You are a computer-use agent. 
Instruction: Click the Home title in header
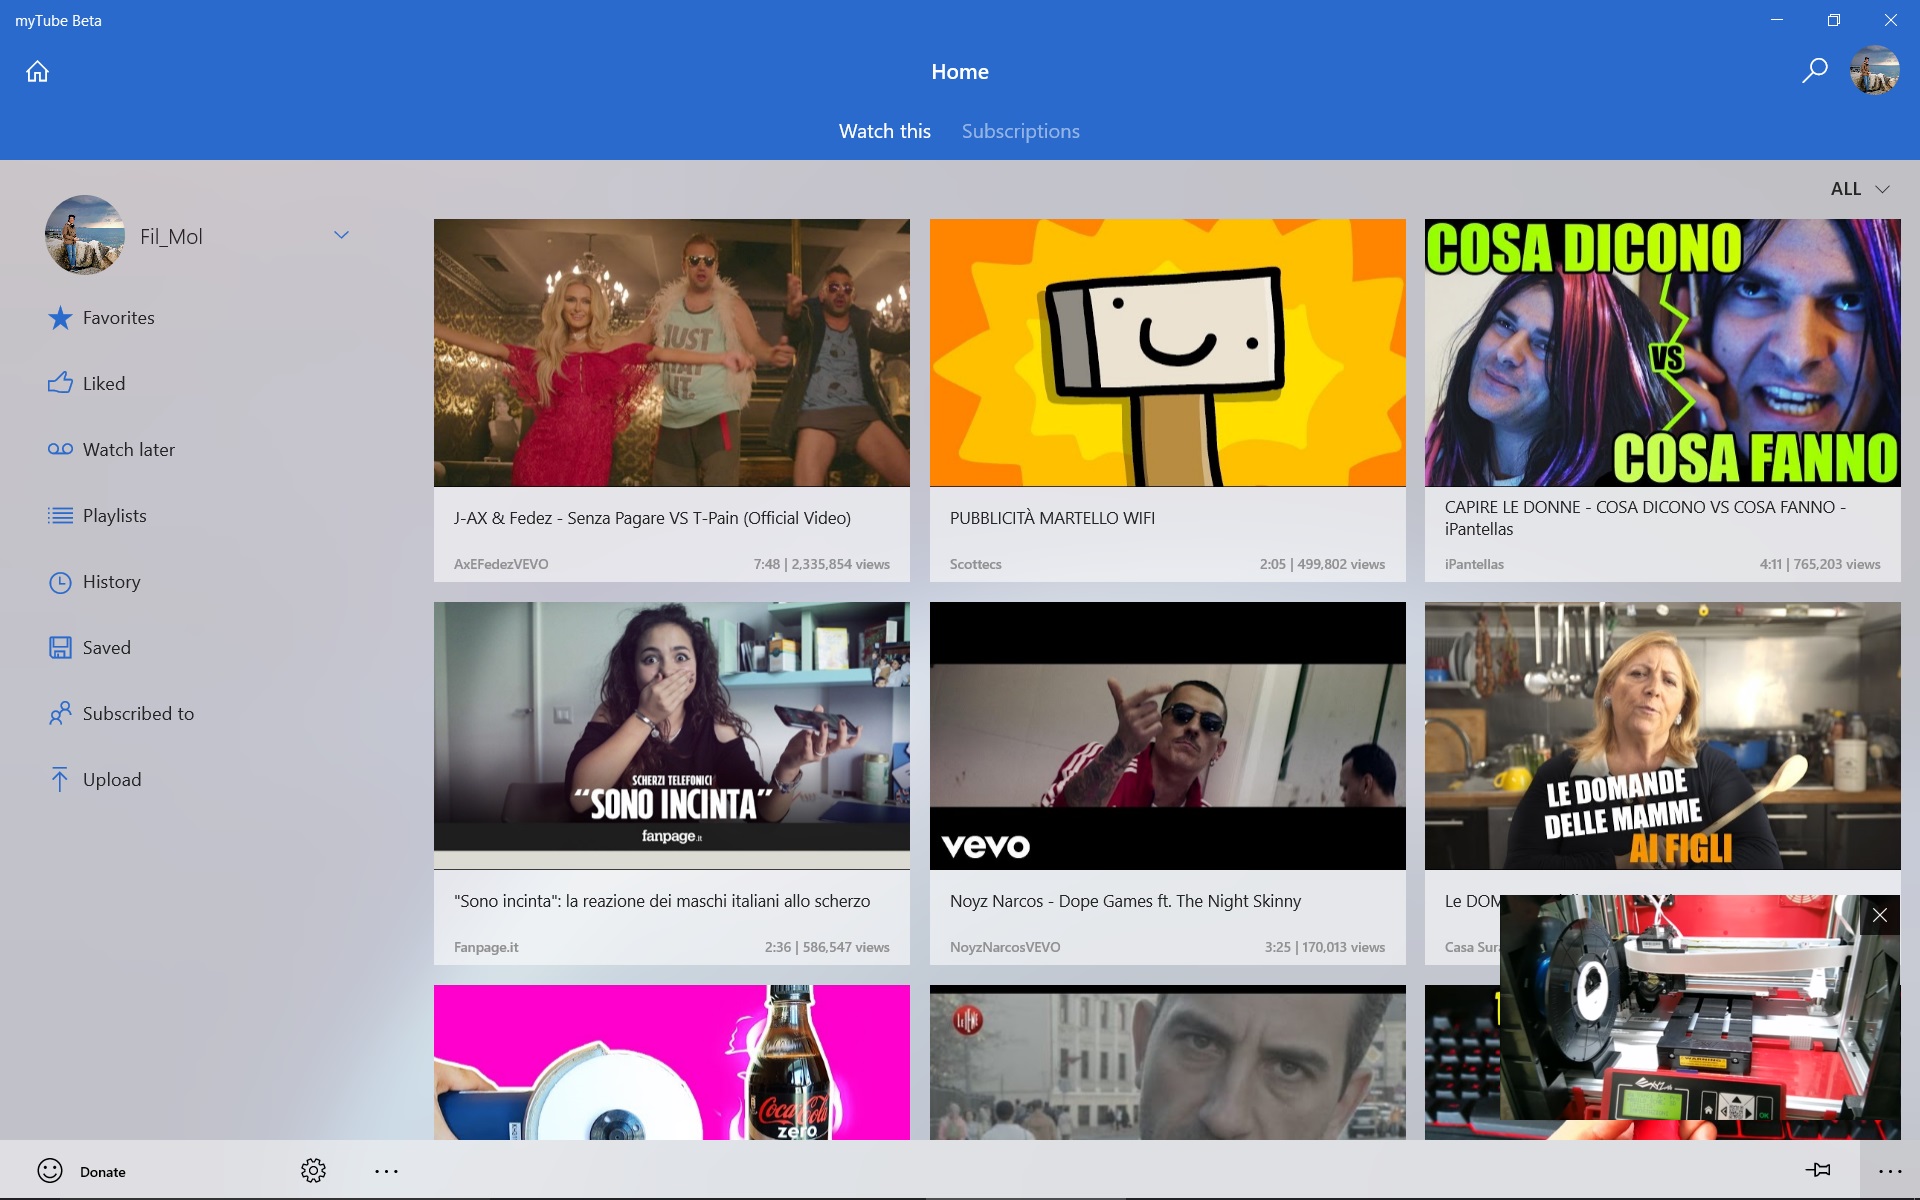(960, 72)
